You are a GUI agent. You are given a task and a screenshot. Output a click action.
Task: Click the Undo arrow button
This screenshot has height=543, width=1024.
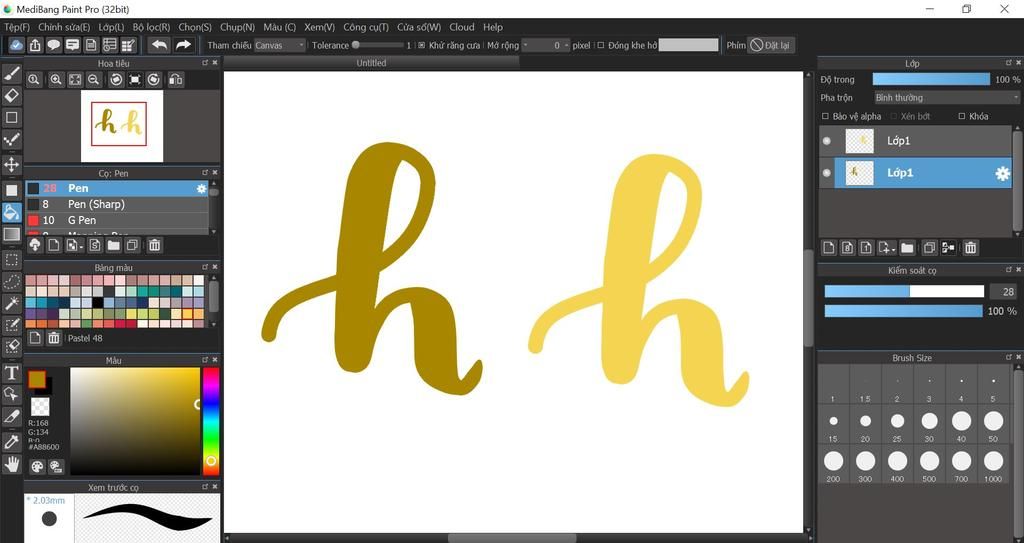[x=159, y=44]
